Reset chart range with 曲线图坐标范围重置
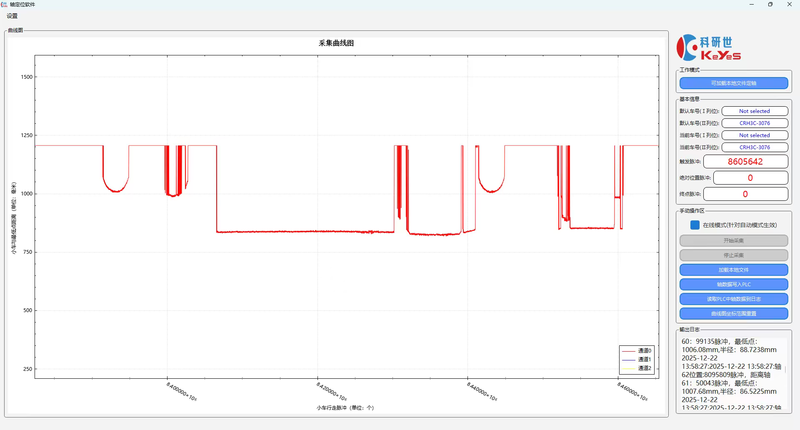The width and height of the screenshot is (800, 430). (734, 313)
